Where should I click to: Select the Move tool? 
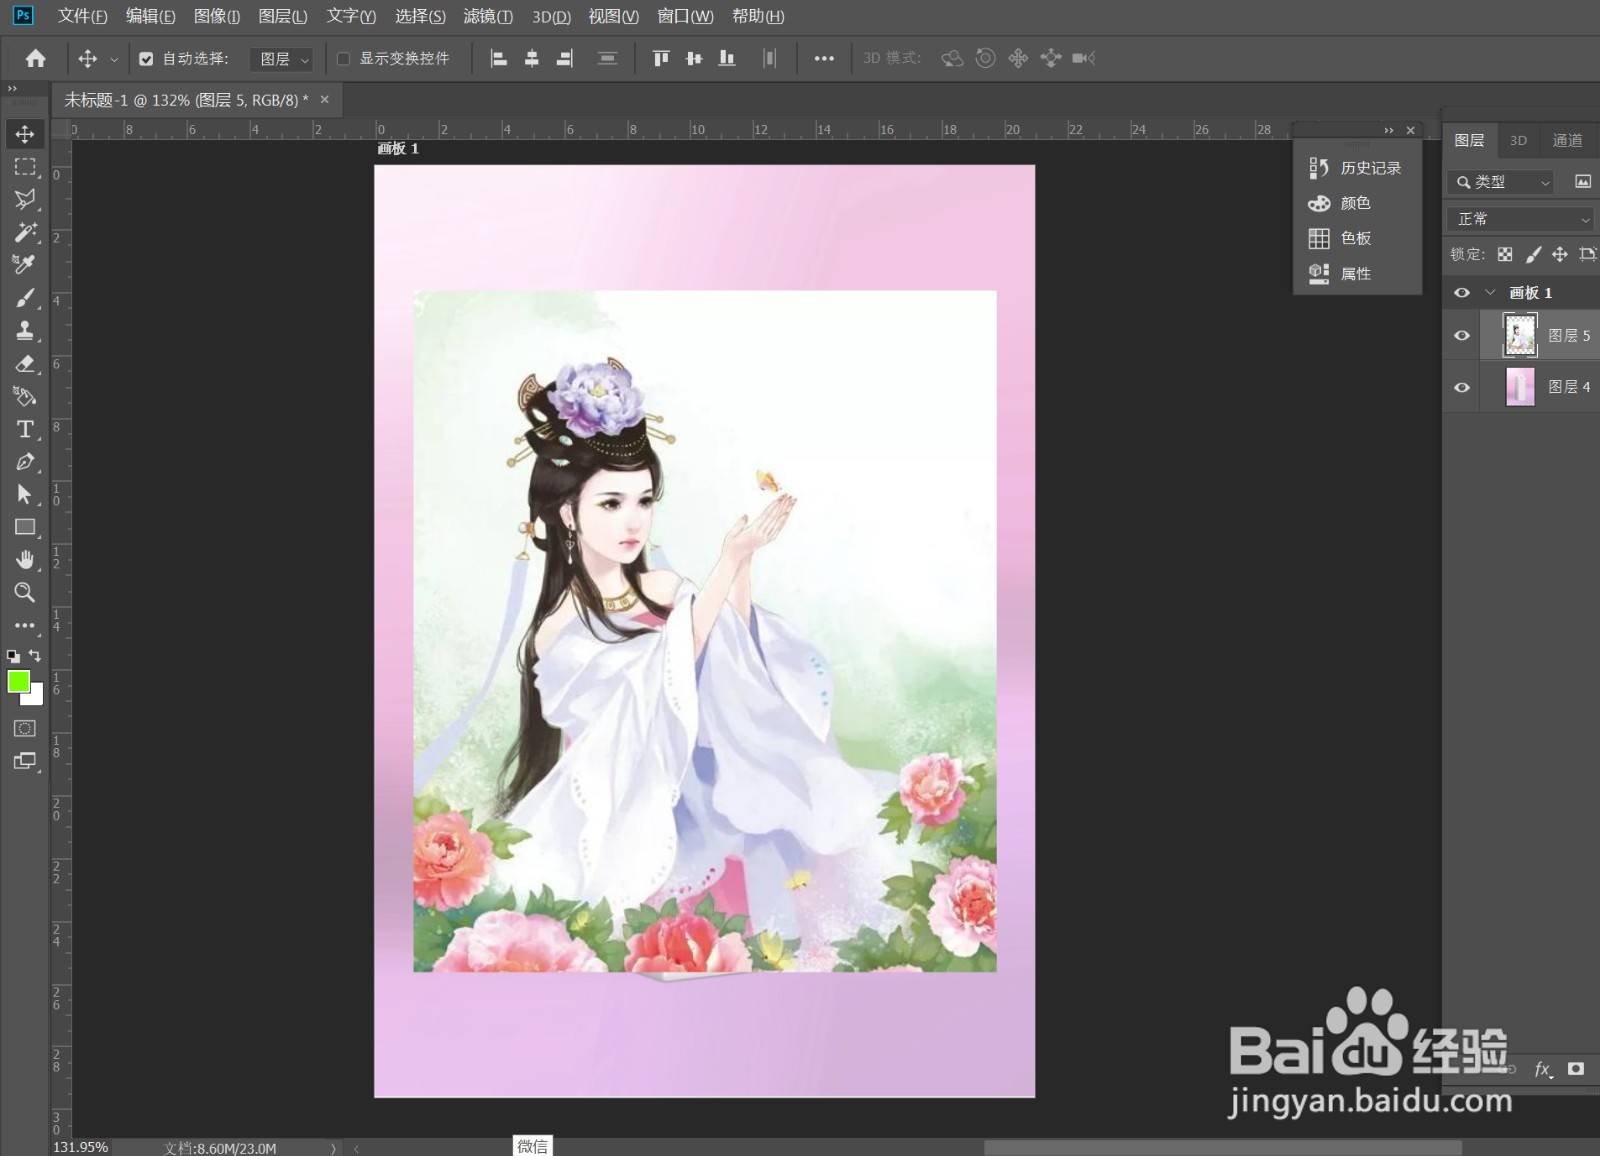coord(25,134)
